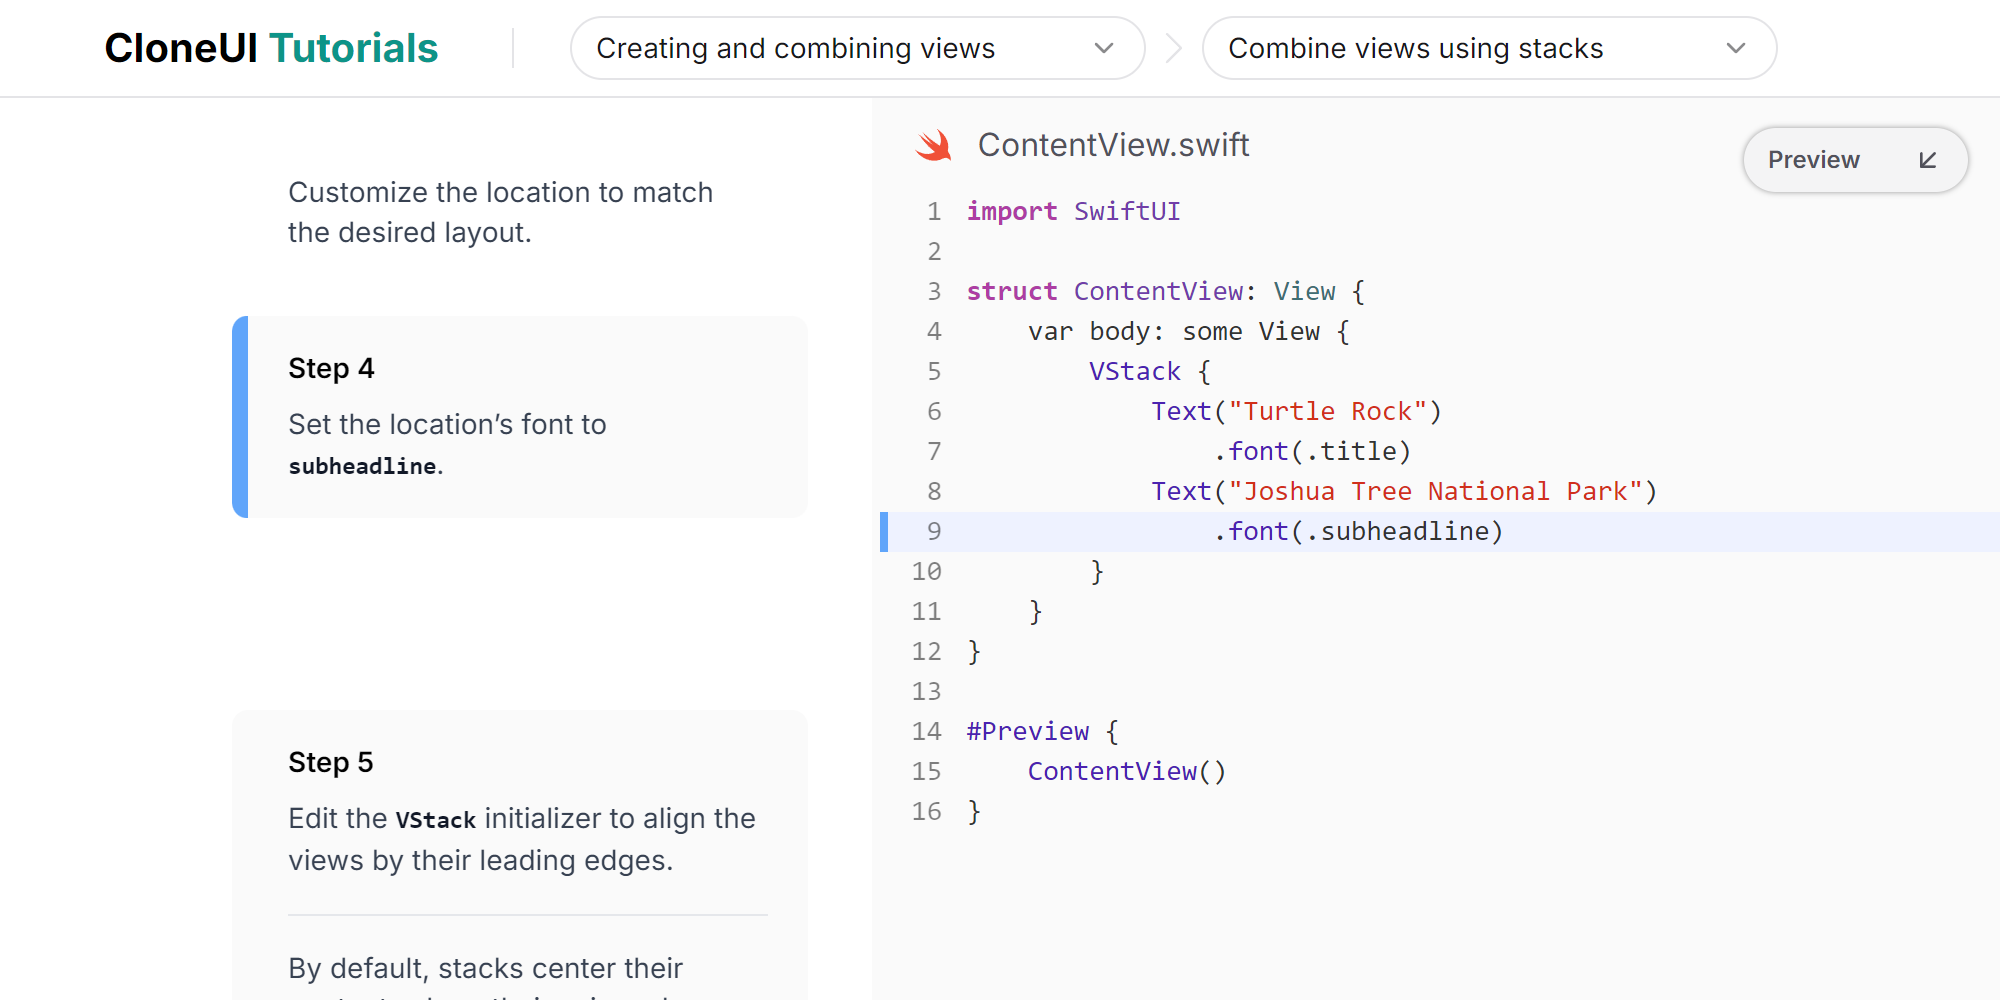
Task: Click the collapse arrow icon in Preview button
Action: click(1927, 160)
